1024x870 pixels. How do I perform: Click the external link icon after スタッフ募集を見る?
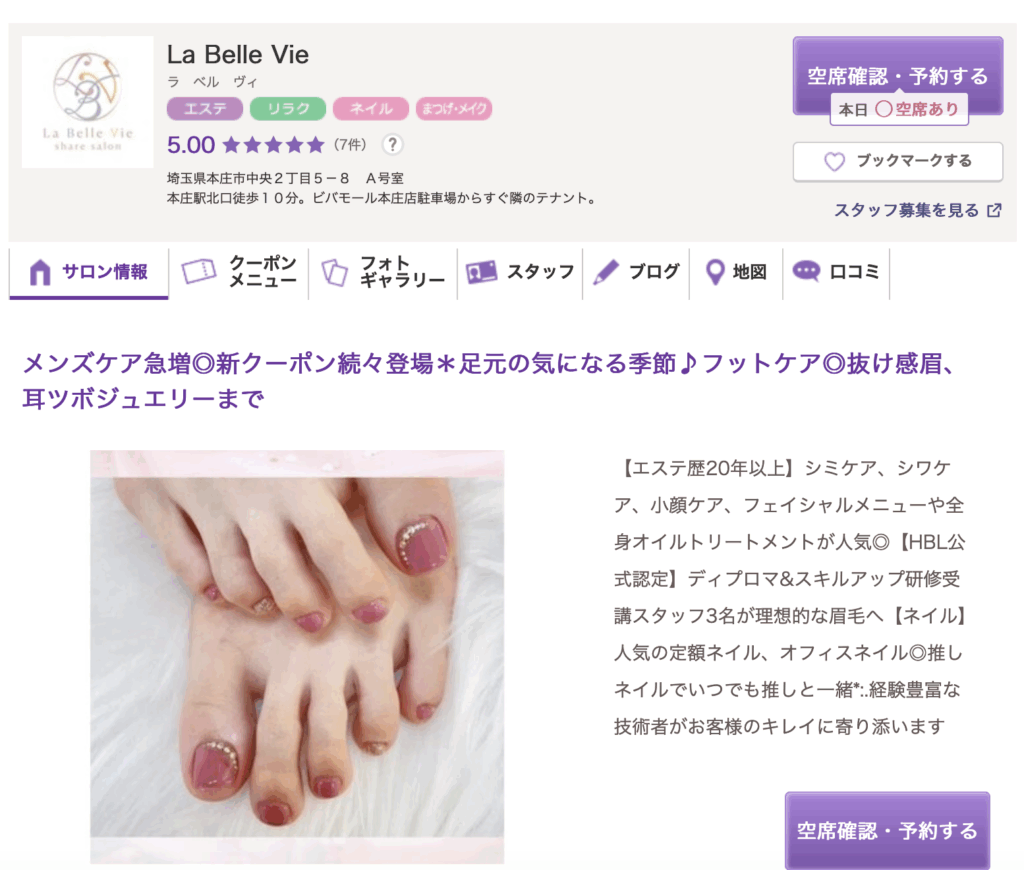click(994, 210)
